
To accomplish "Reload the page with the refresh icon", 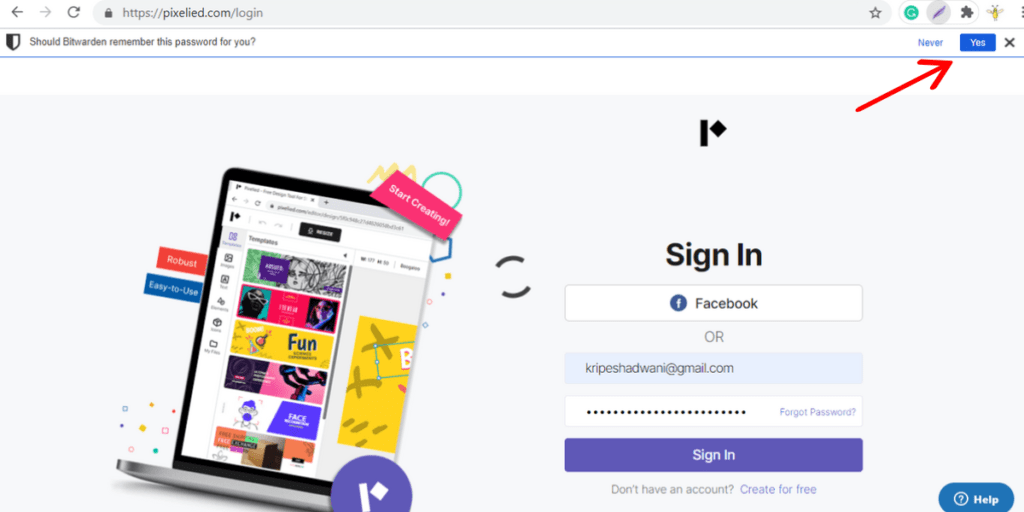I will click(x=74, y=12).
